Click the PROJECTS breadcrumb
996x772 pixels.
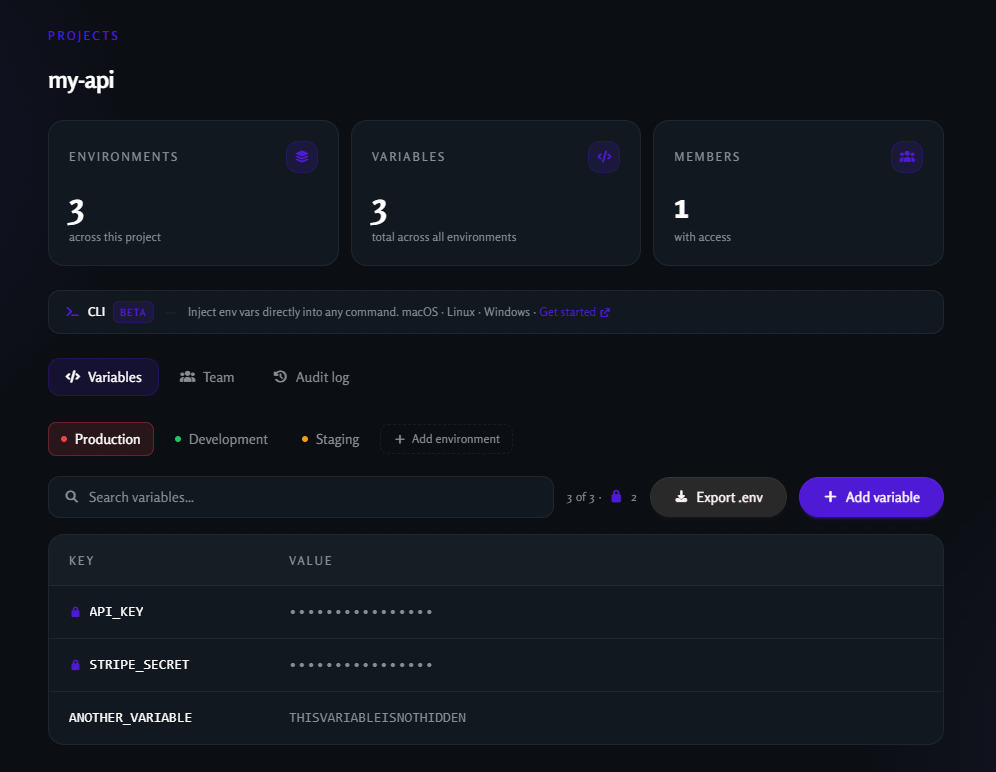(83, 34)
